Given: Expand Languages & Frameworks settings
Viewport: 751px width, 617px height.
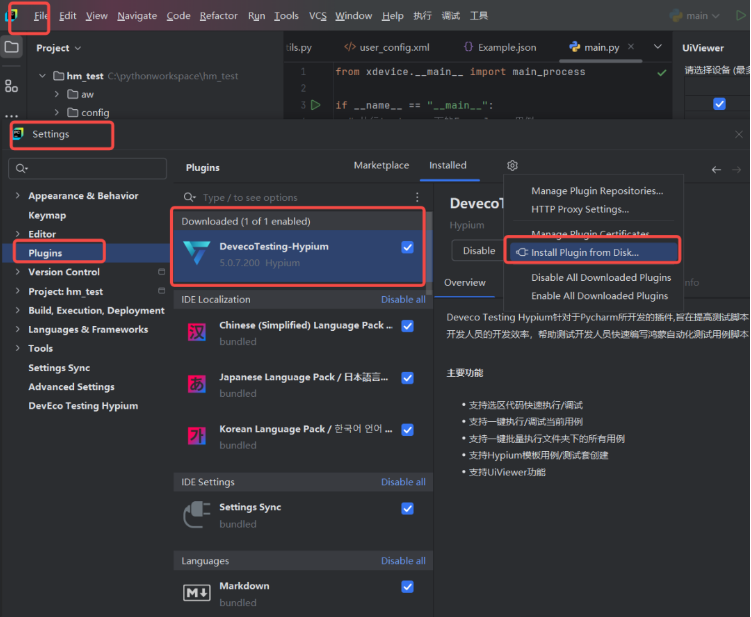Looking at the screenshot, I should tap(18, 330).
